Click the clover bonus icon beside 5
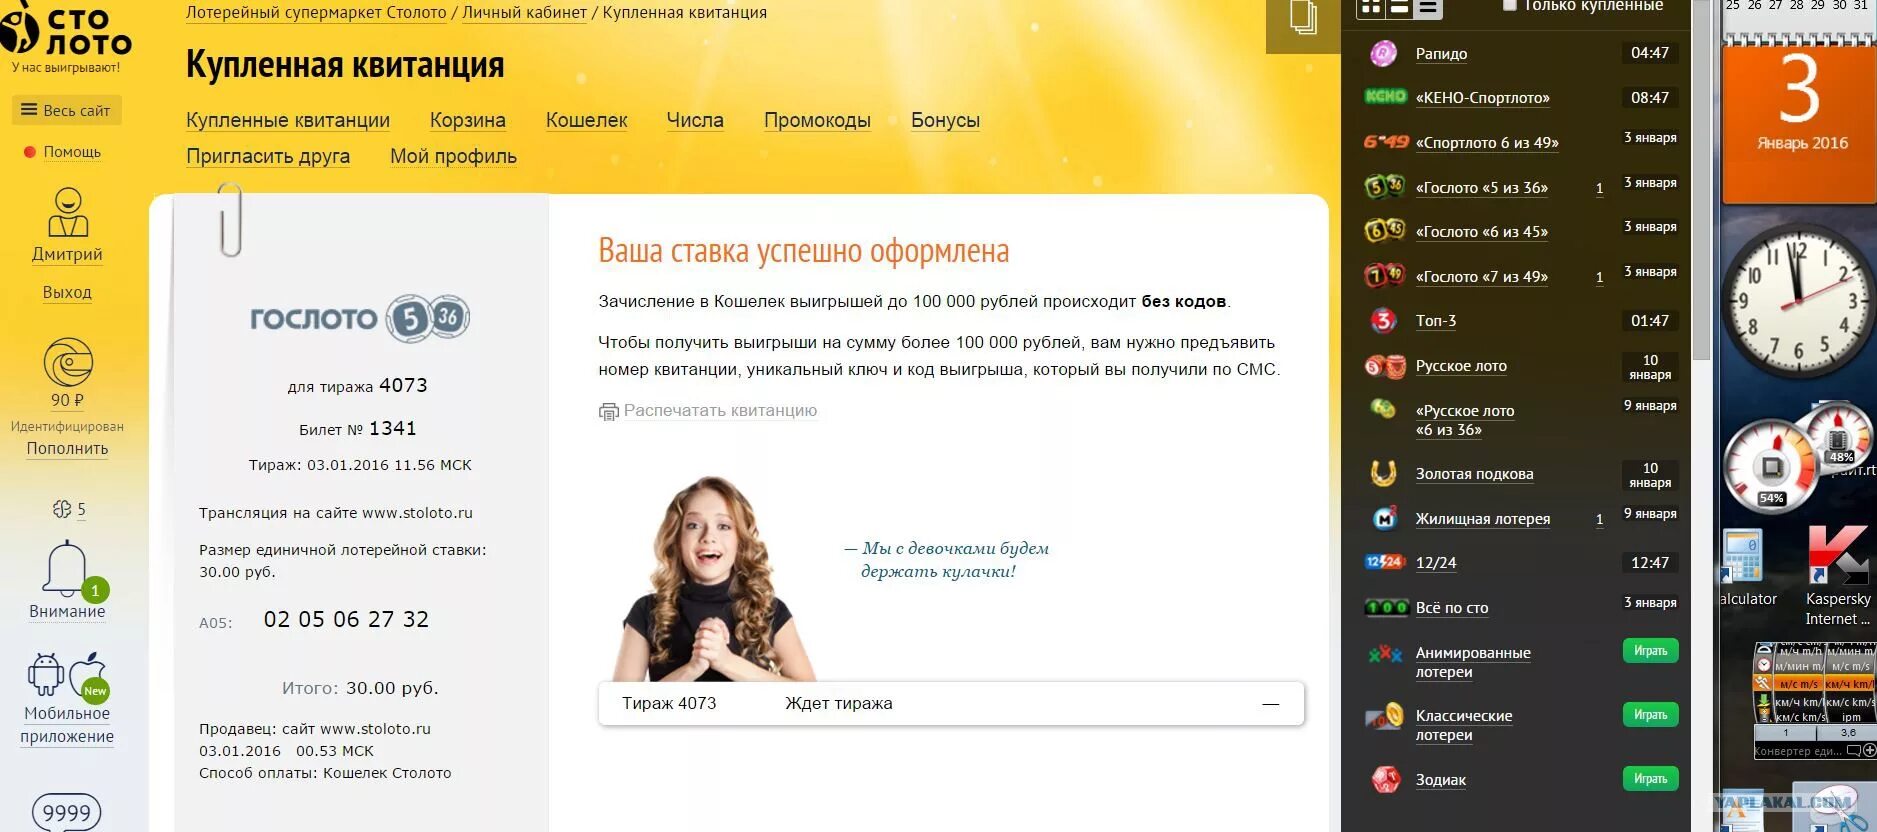Screen dimensions: 1877x832 [61, 509]
